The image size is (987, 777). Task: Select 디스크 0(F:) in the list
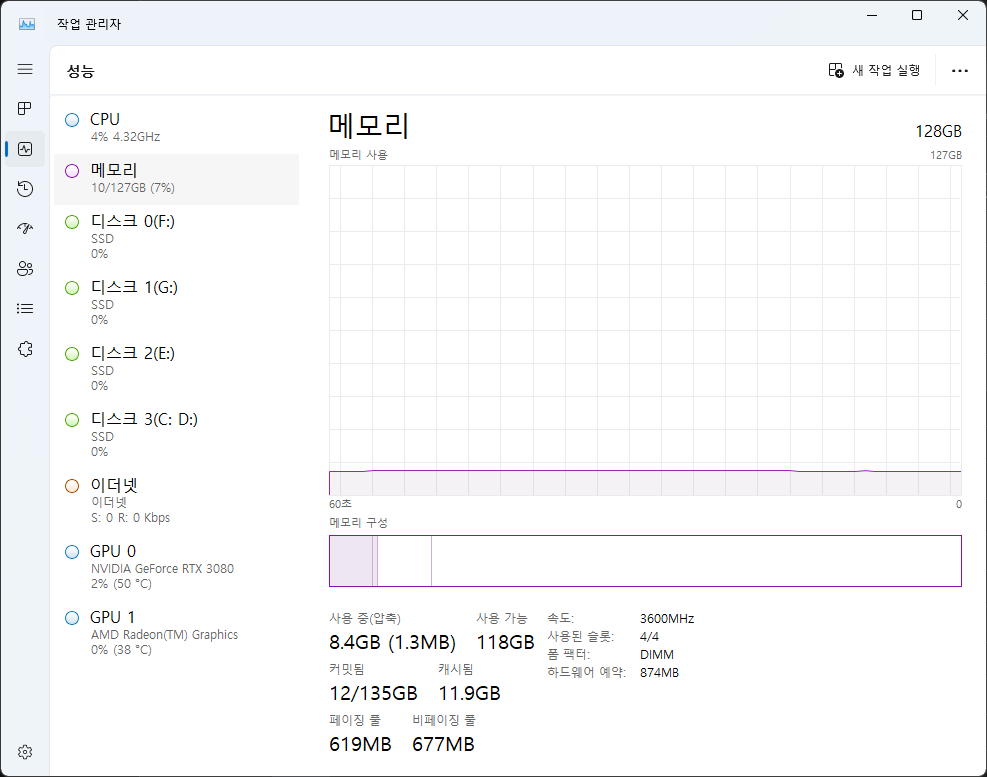click(176, 236)
